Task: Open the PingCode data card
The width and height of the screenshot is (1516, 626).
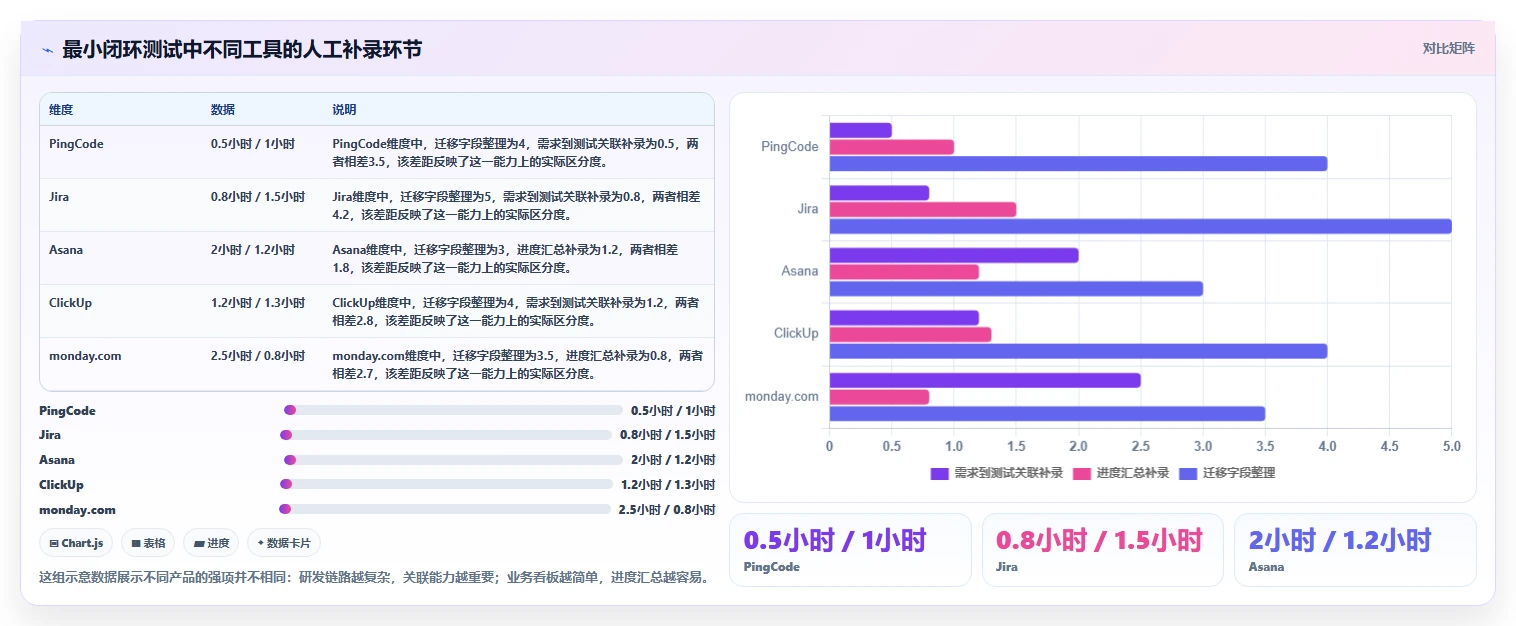Action: coord(850,549)
